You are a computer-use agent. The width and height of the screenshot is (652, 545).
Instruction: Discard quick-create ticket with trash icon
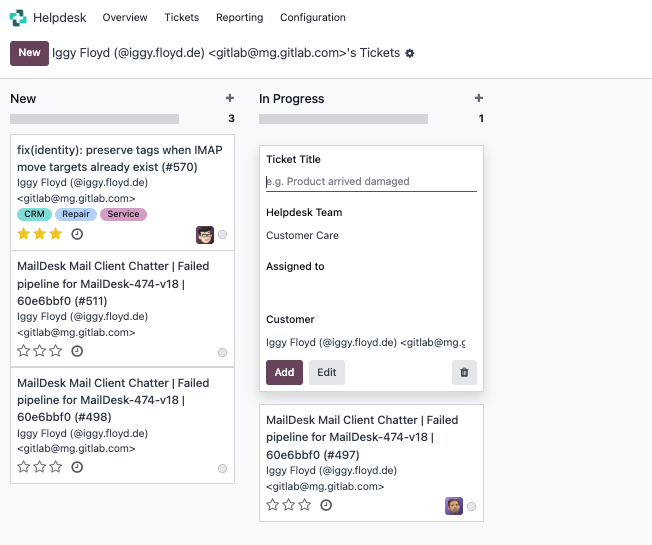click(x=464, y=372)
